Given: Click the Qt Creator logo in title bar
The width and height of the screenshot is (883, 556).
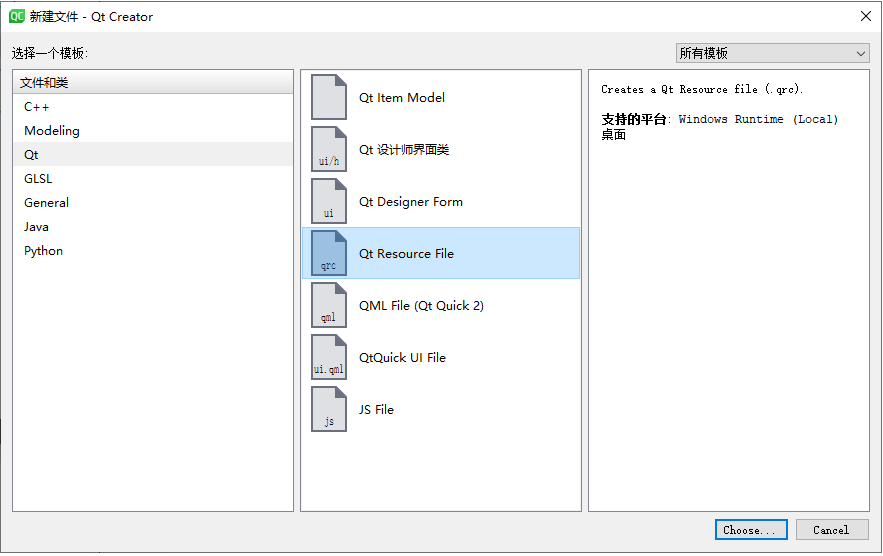Looking at the screenshot, I should (16, 16).
